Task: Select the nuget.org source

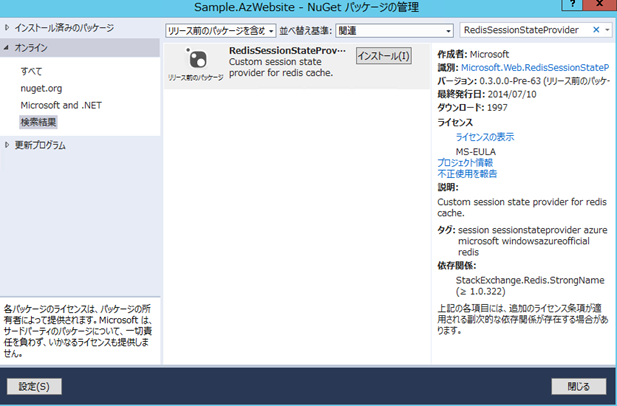Action: 41,89
